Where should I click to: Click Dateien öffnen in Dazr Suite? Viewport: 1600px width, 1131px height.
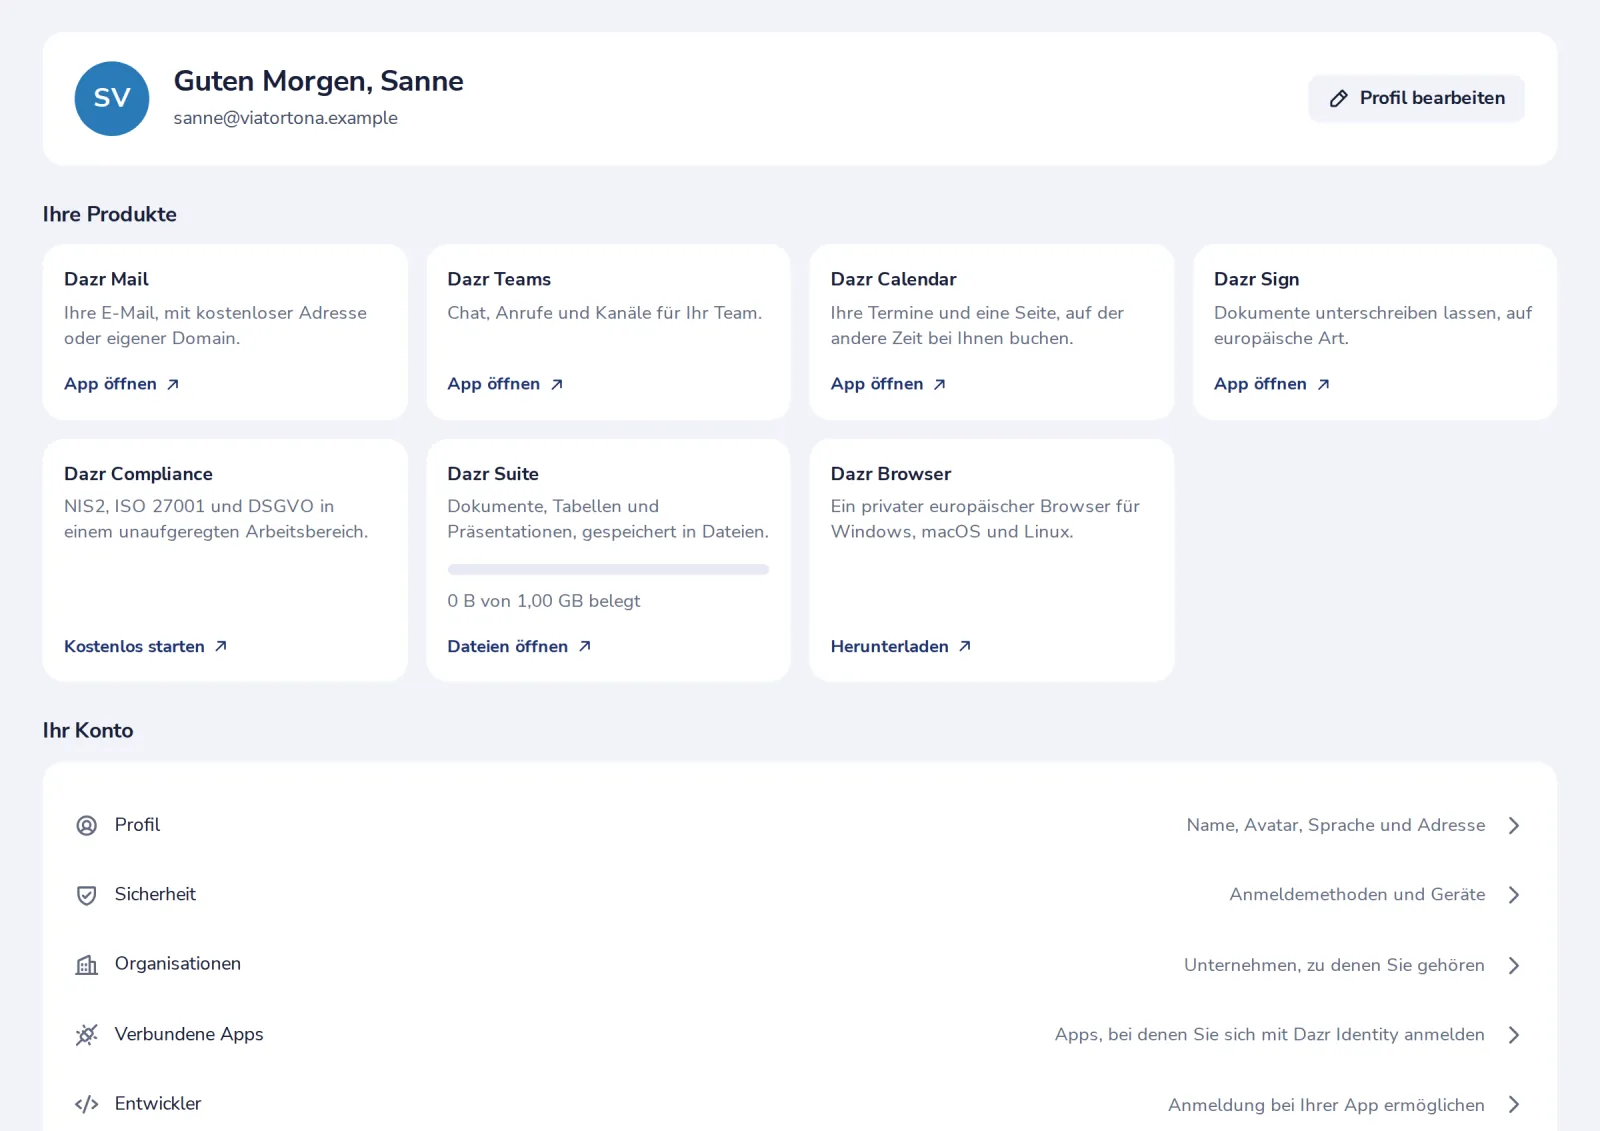(519, 646)
